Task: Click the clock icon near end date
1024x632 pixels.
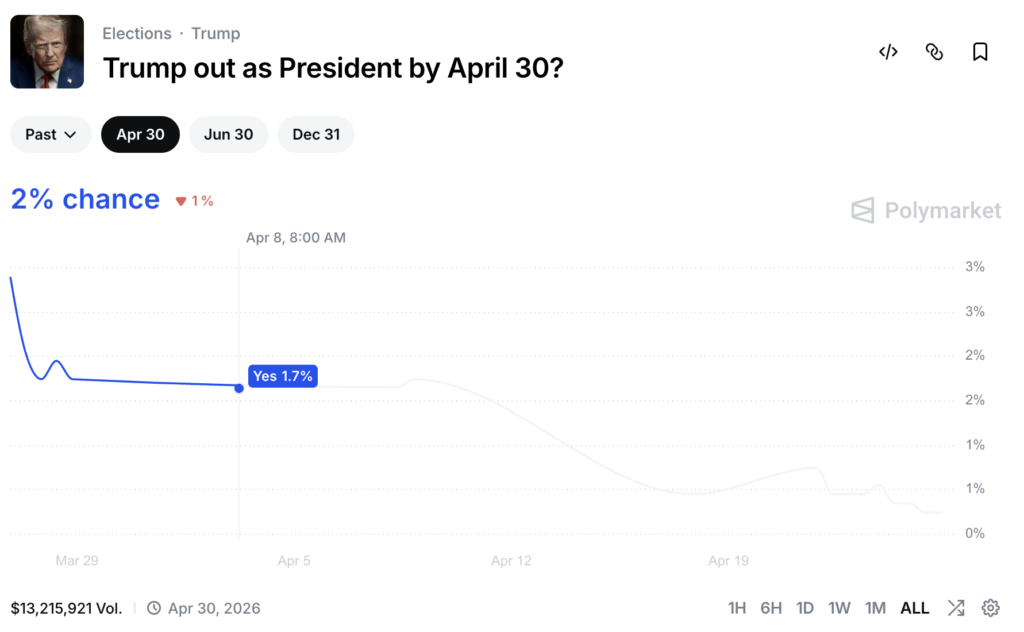Action: [x=154, y=608]
